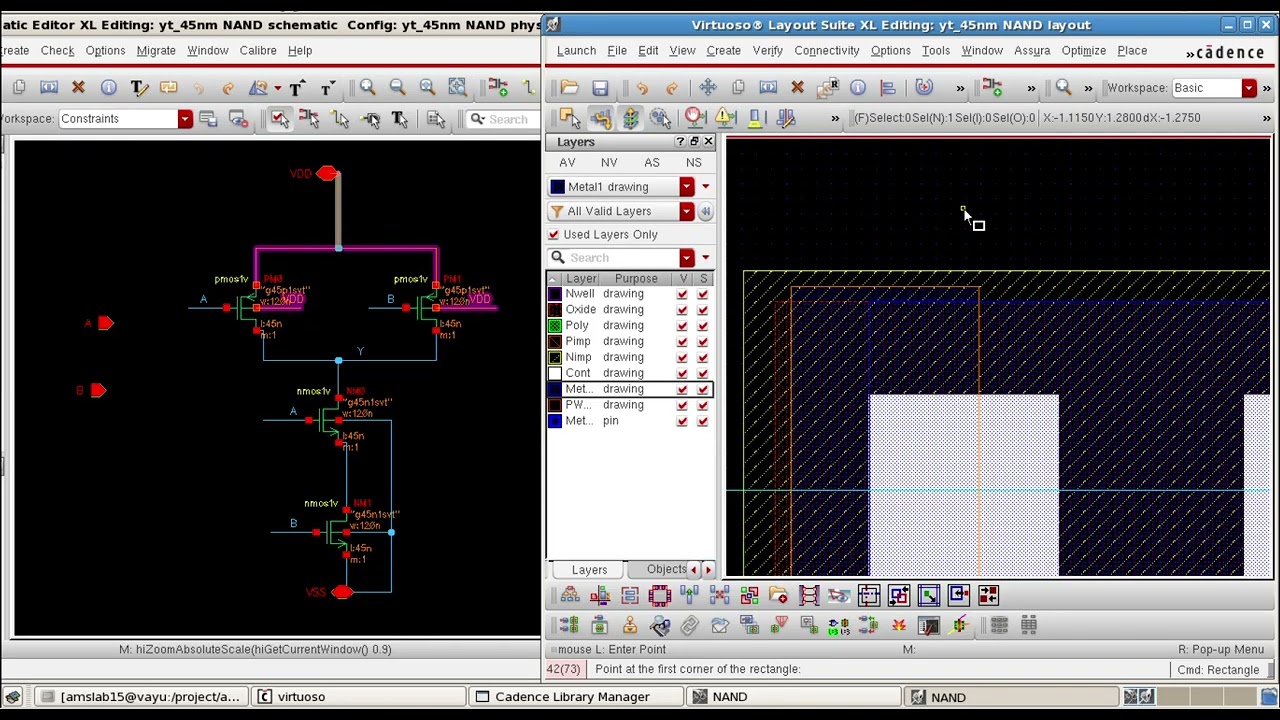This screenshot has height=720, width=1280.
Task: Open the Assura menu in layout window
Action: 1032,50
